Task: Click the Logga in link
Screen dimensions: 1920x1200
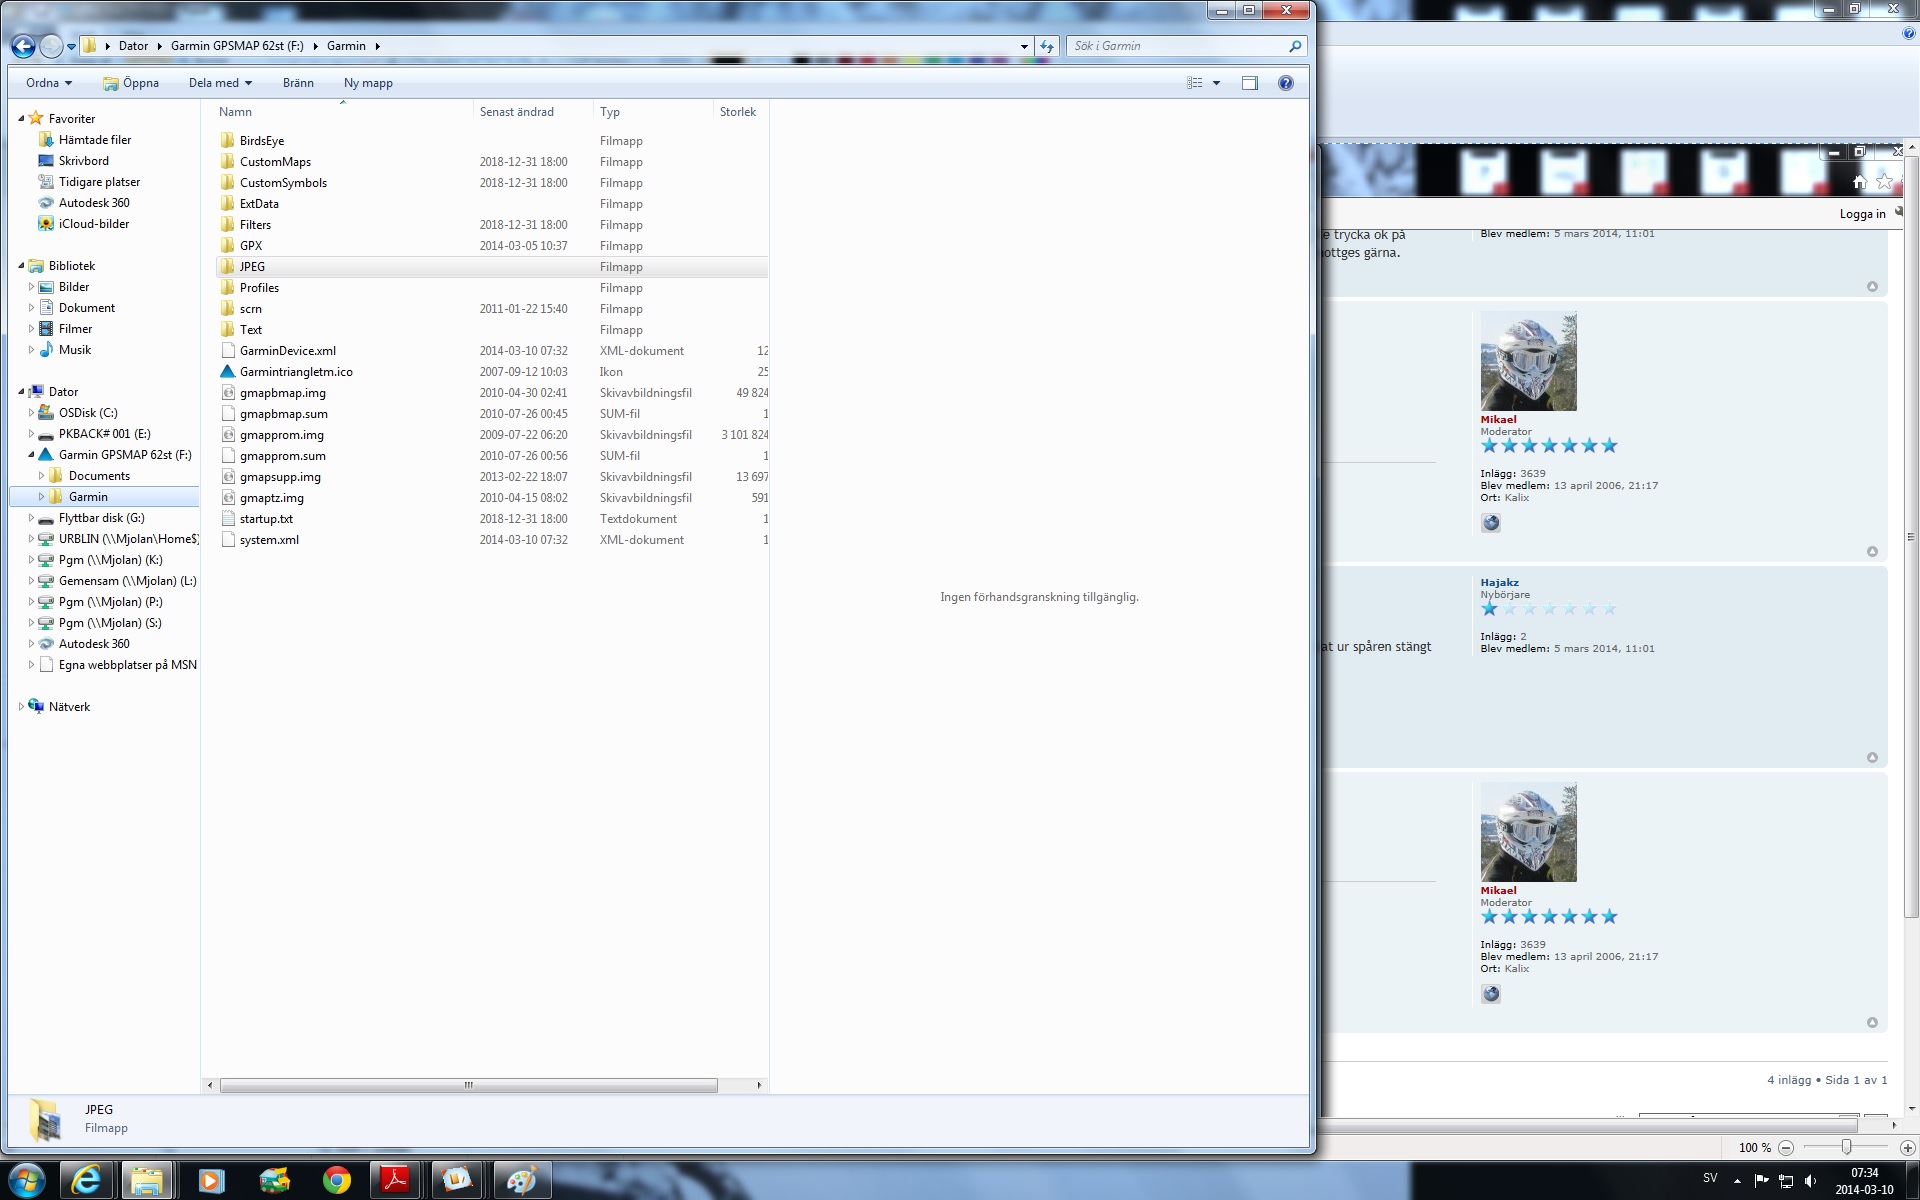Action: point(1862,214)
